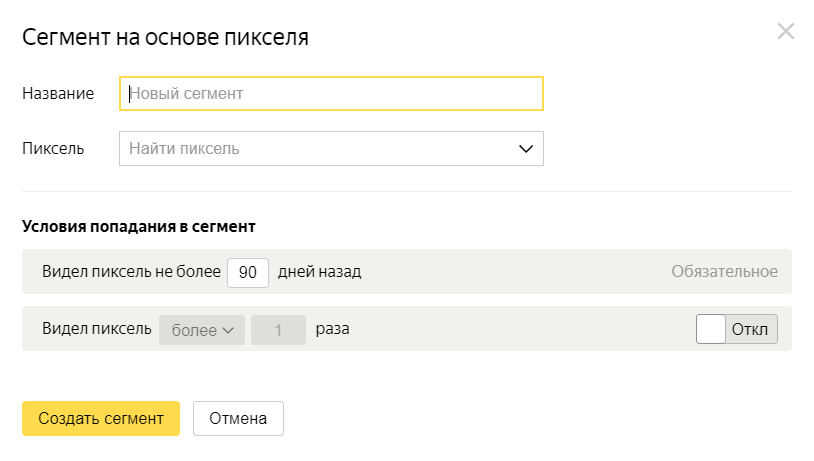
Task: Click the white knob of the switch
Action: [x=711, y=329]
